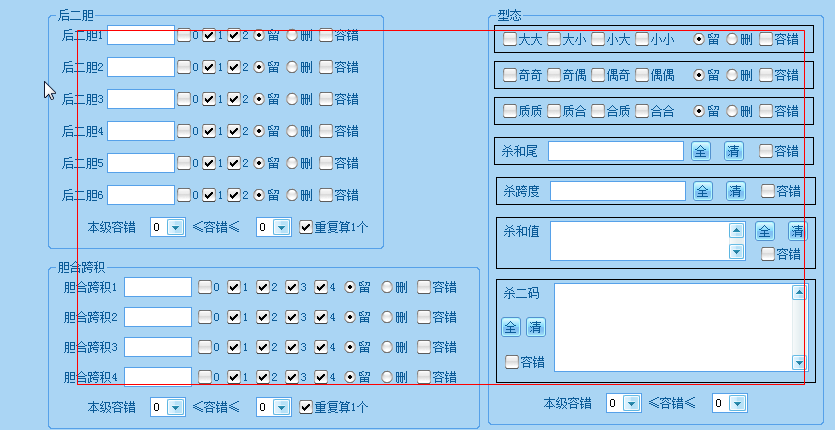Click 全 button under 杀二码
The width and height of the screenshot is (835, 430).
(x=511, y=327)
